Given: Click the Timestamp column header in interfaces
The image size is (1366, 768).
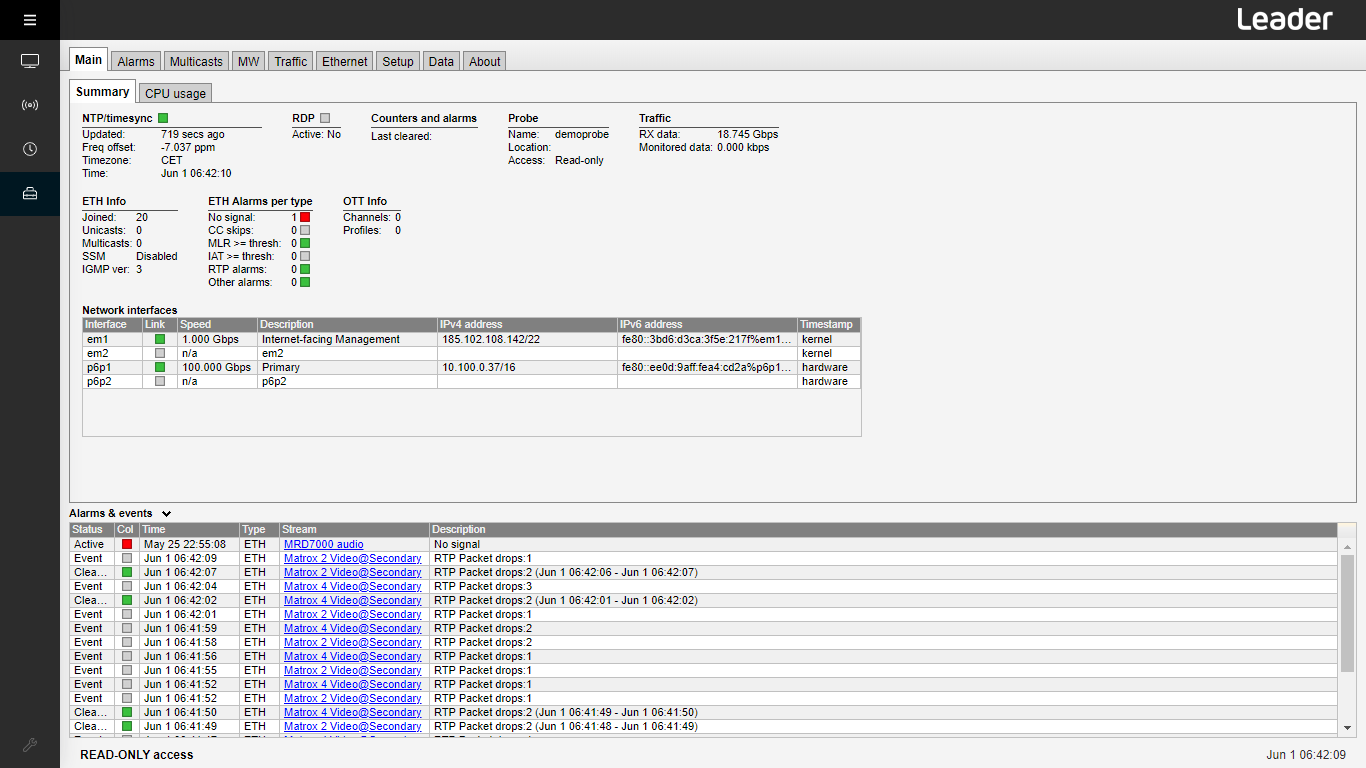Looking at the screenshot, I should coord(829,324).
